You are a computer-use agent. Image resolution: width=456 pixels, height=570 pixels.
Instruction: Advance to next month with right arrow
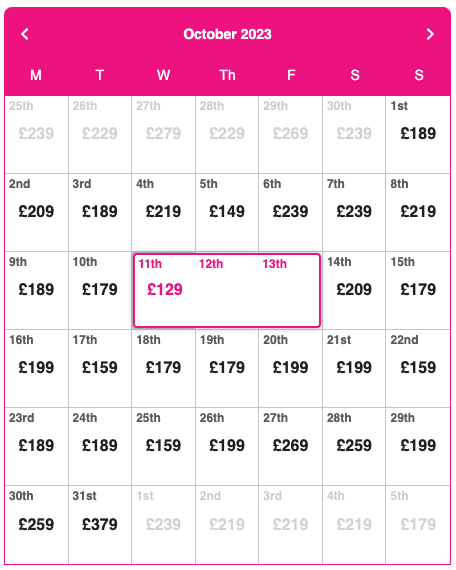(430, 34)
